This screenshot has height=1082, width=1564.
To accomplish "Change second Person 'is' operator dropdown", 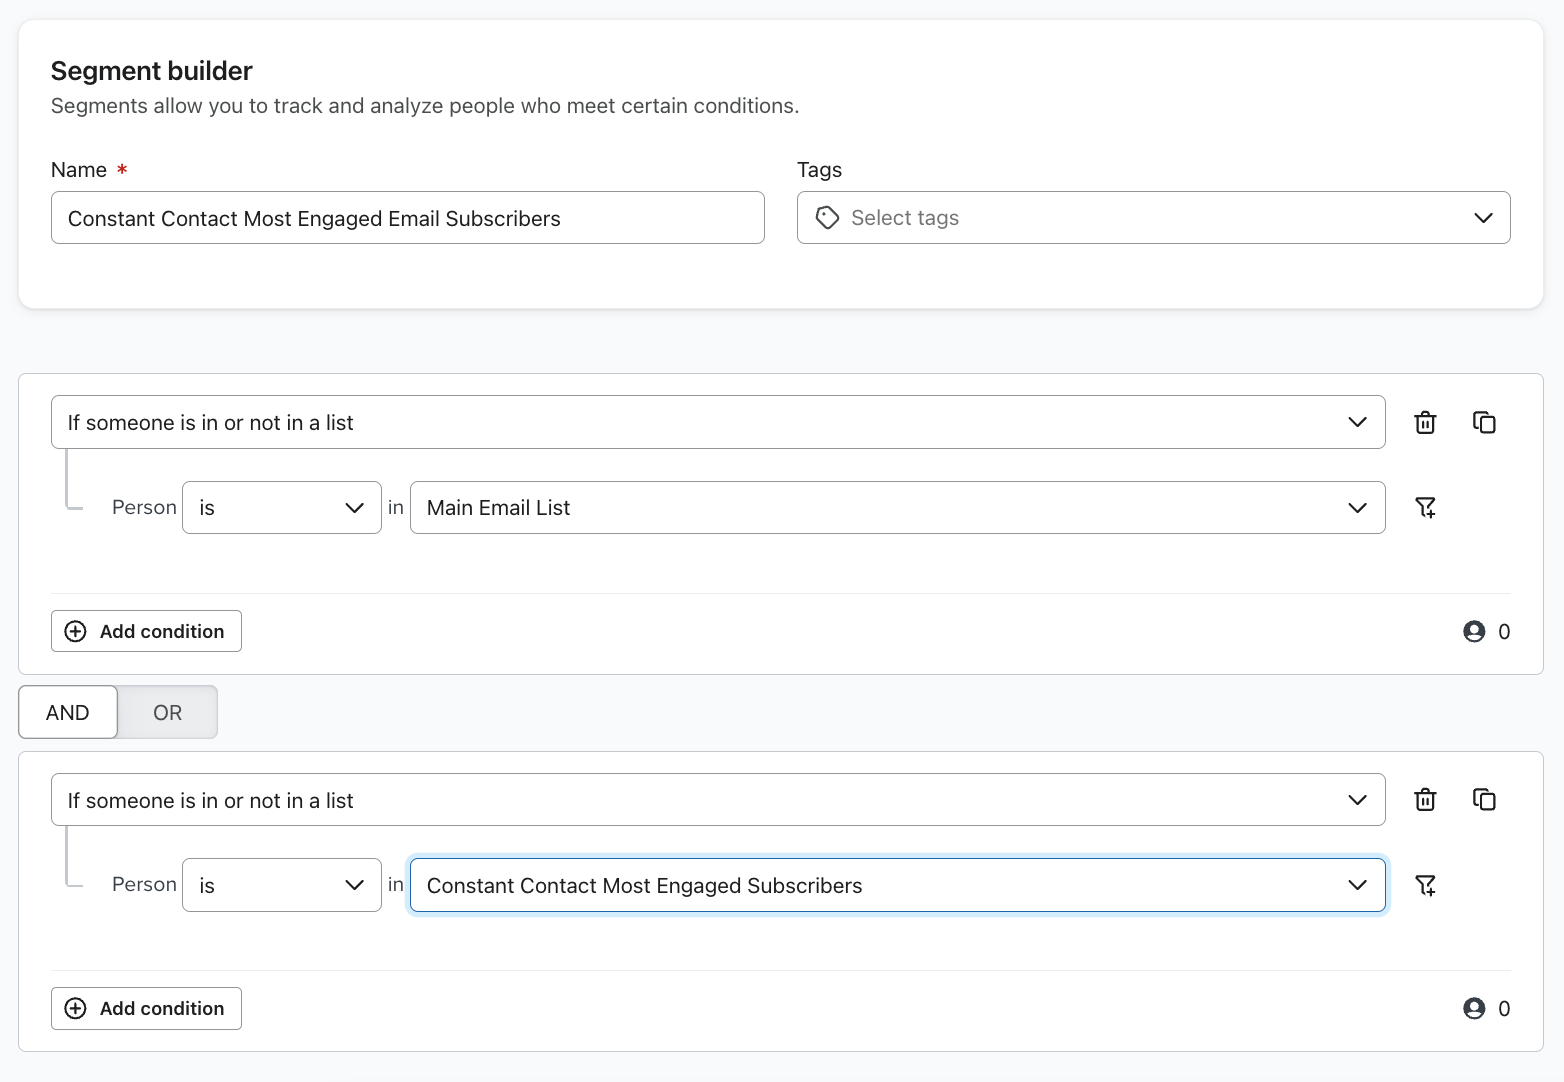I will 281,885.
